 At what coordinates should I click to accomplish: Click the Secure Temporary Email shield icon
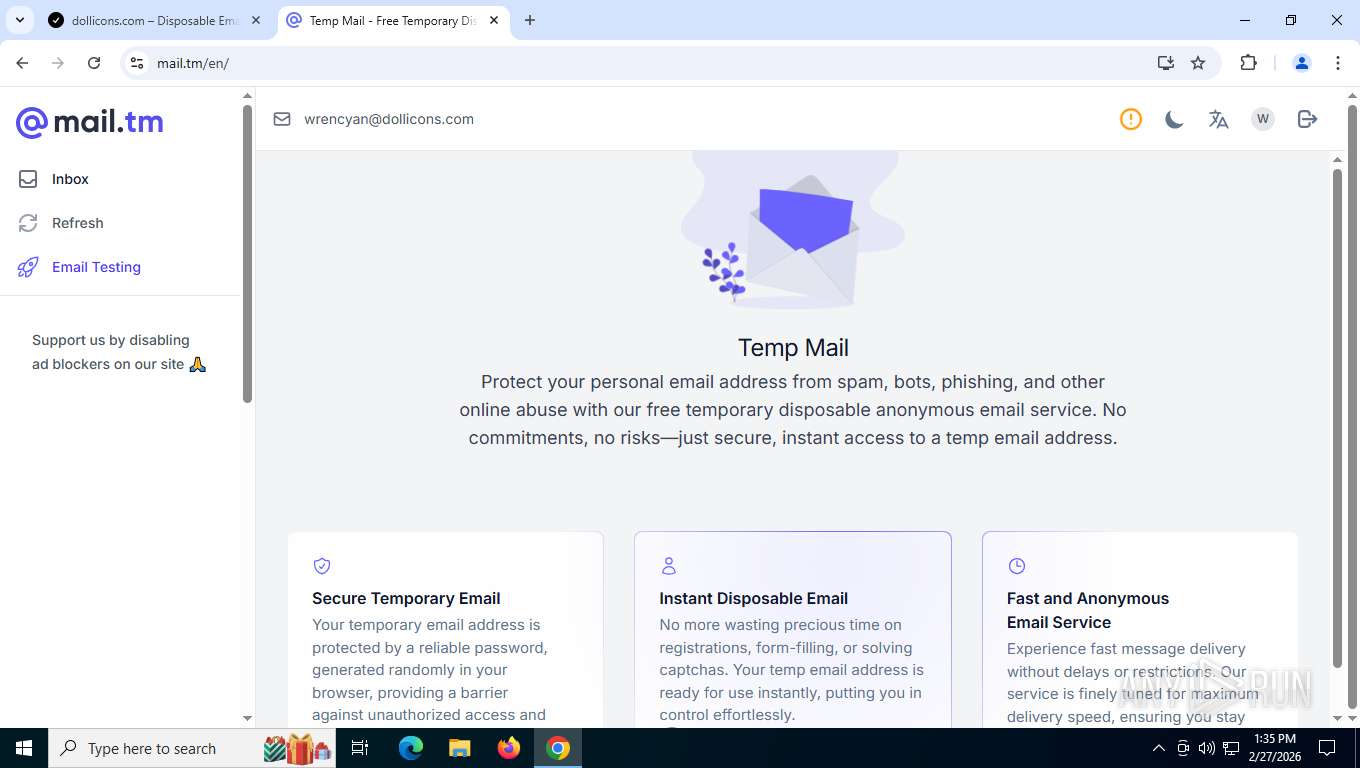coord(322,566)
